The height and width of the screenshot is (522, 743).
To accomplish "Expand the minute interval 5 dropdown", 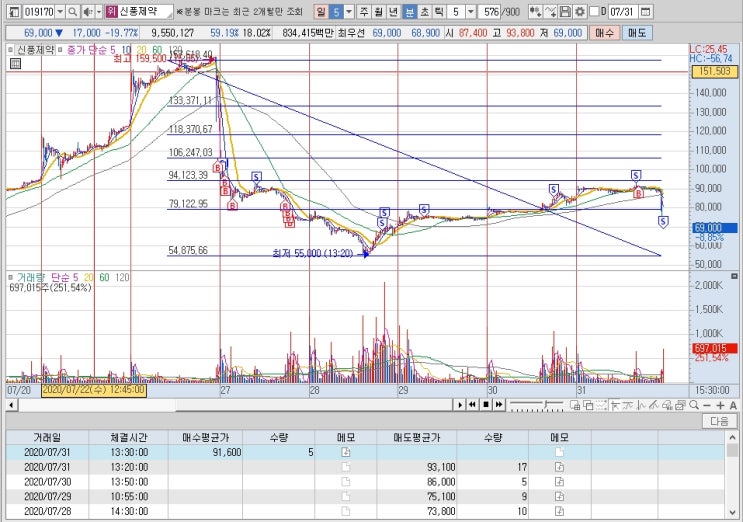I will click(x=471, y=12).
